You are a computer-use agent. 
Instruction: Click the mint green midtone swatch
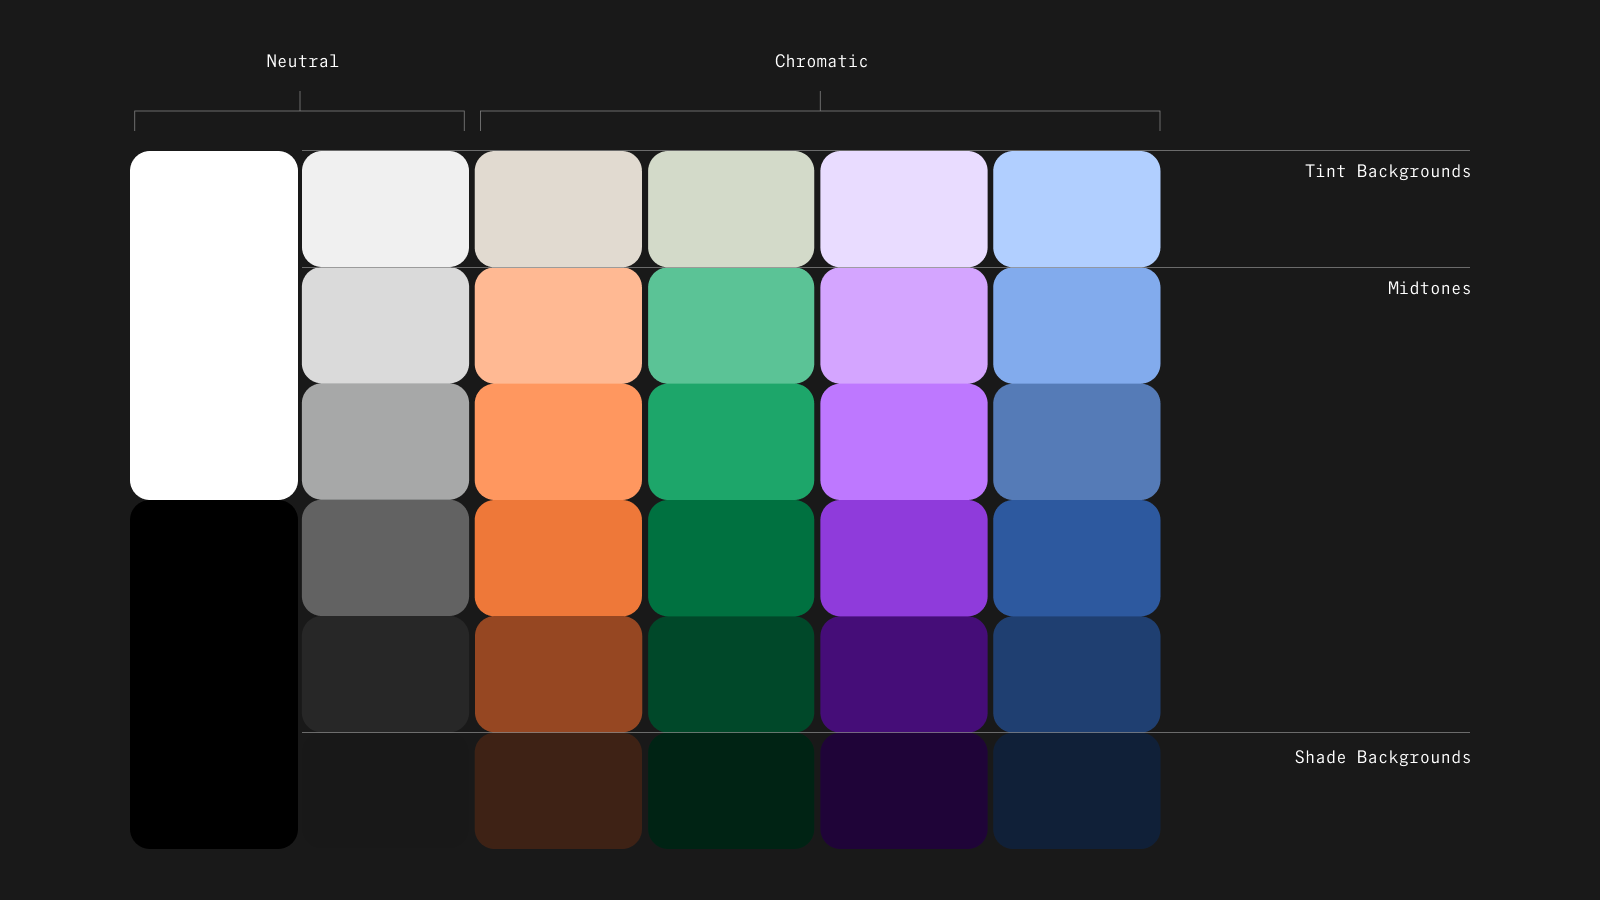[x=731, y=325]
